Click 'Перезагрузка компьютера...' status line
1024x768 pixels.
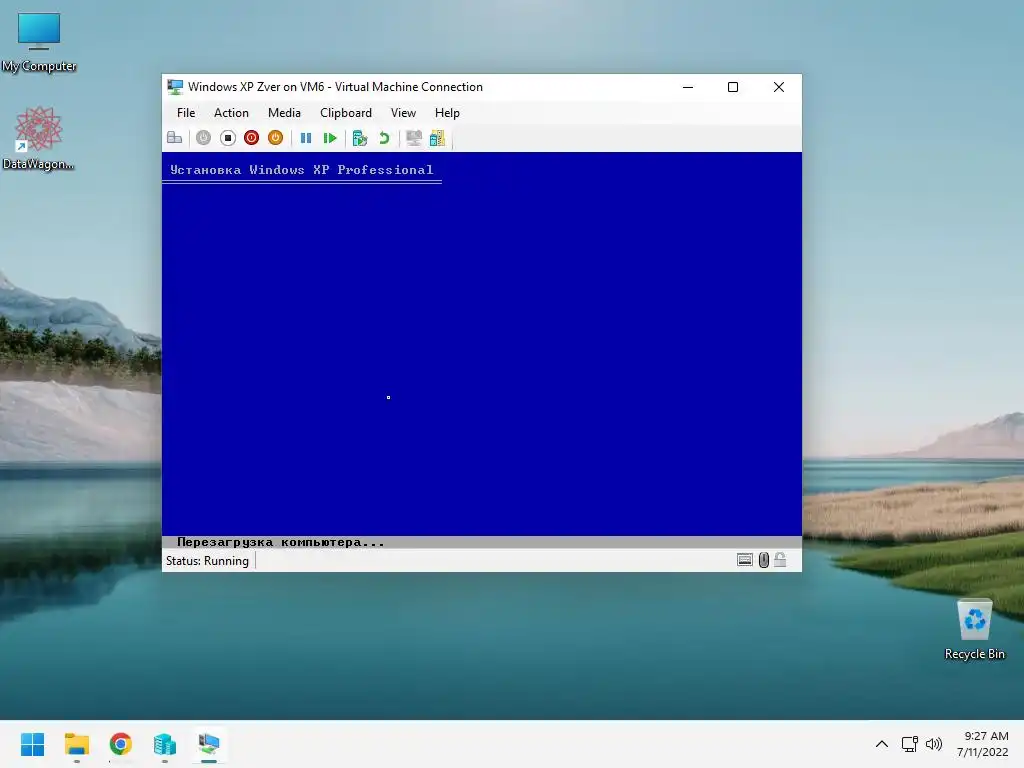coord(281,542)
